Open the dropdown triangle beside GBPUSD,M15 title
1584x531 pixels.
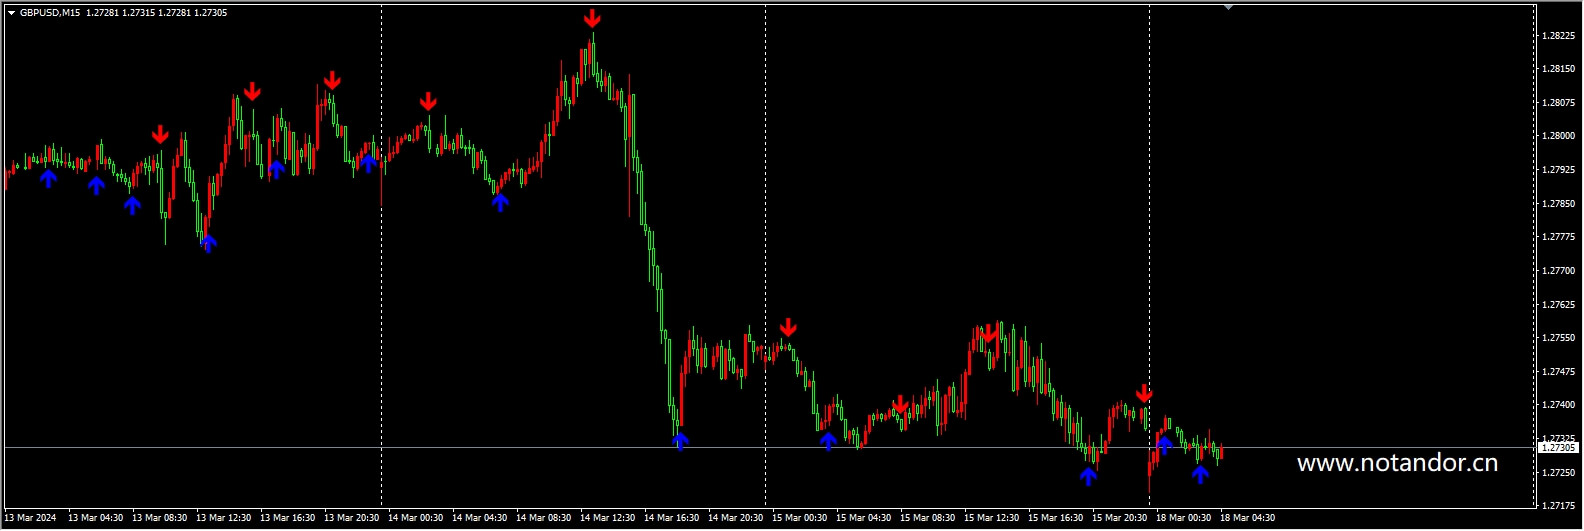(11, 13)
